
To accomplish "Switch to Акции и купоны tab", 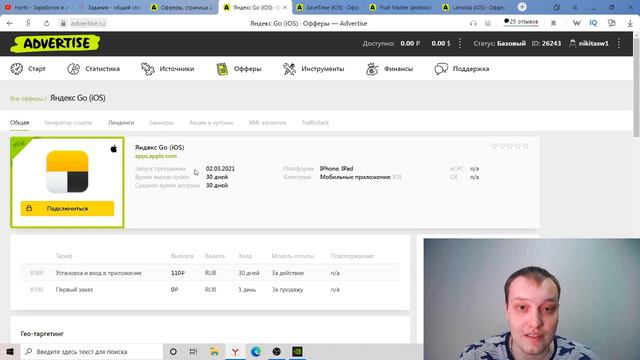I will (211, 122).
